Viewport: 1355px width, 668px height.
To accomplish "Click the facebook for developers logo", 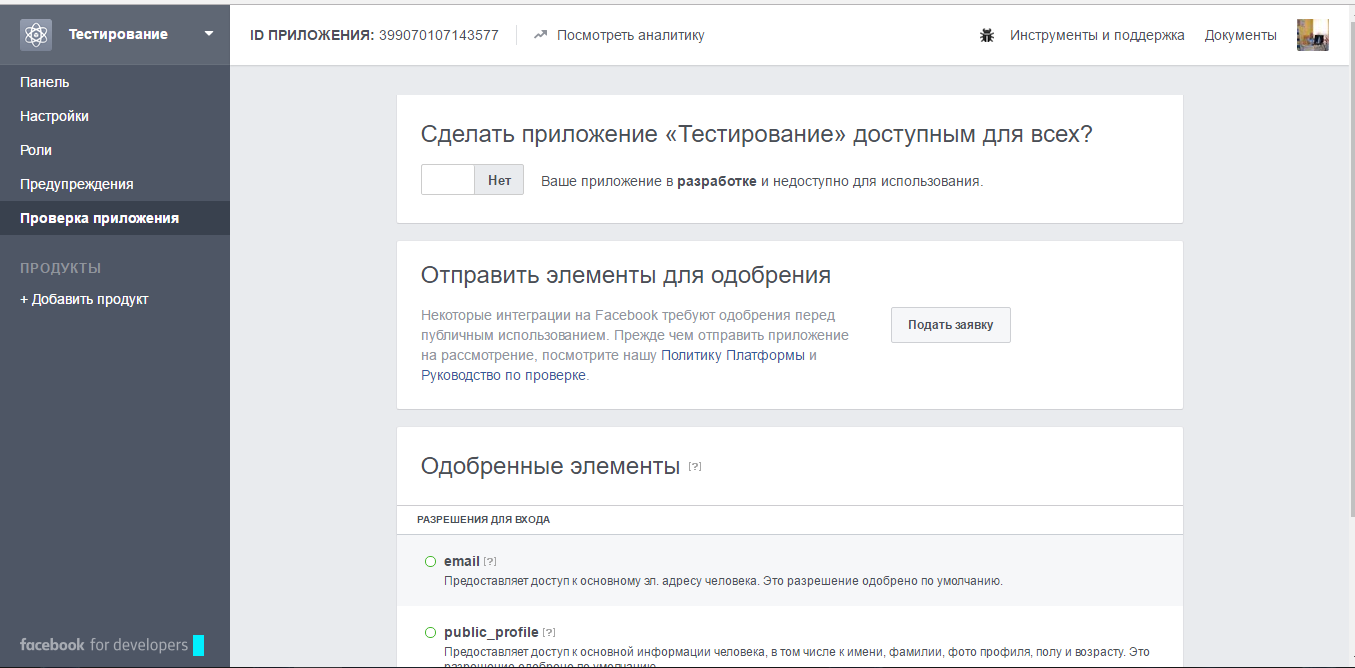I will (x=112, y=645).
